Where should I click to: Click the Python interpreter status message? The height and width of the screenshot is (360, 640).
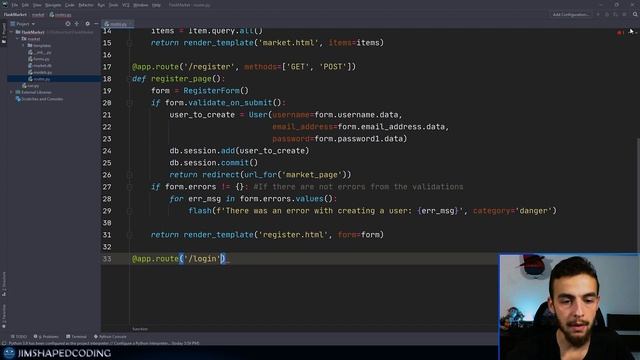[104, 343]
